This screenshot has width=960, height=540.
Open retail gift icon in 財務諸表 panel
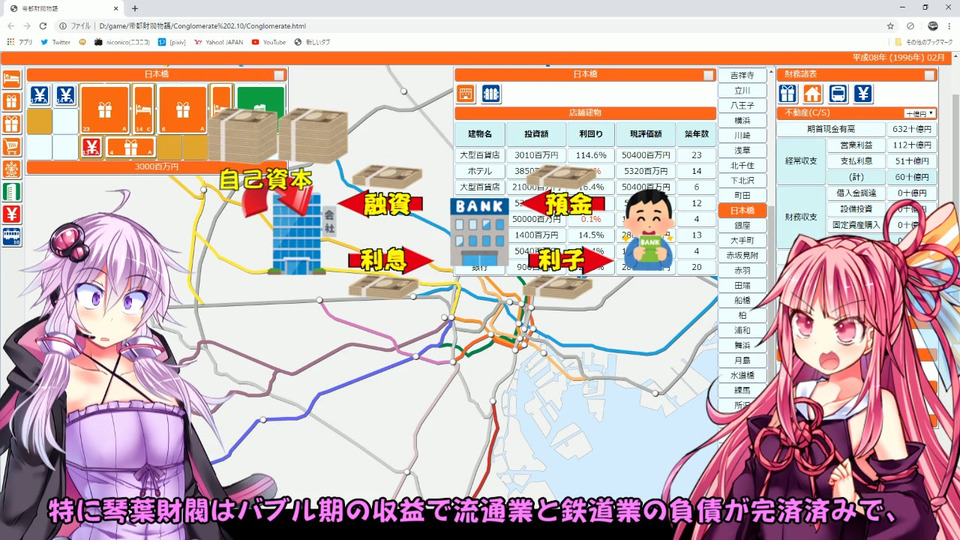pyautogui.click(x=788, y=94)
